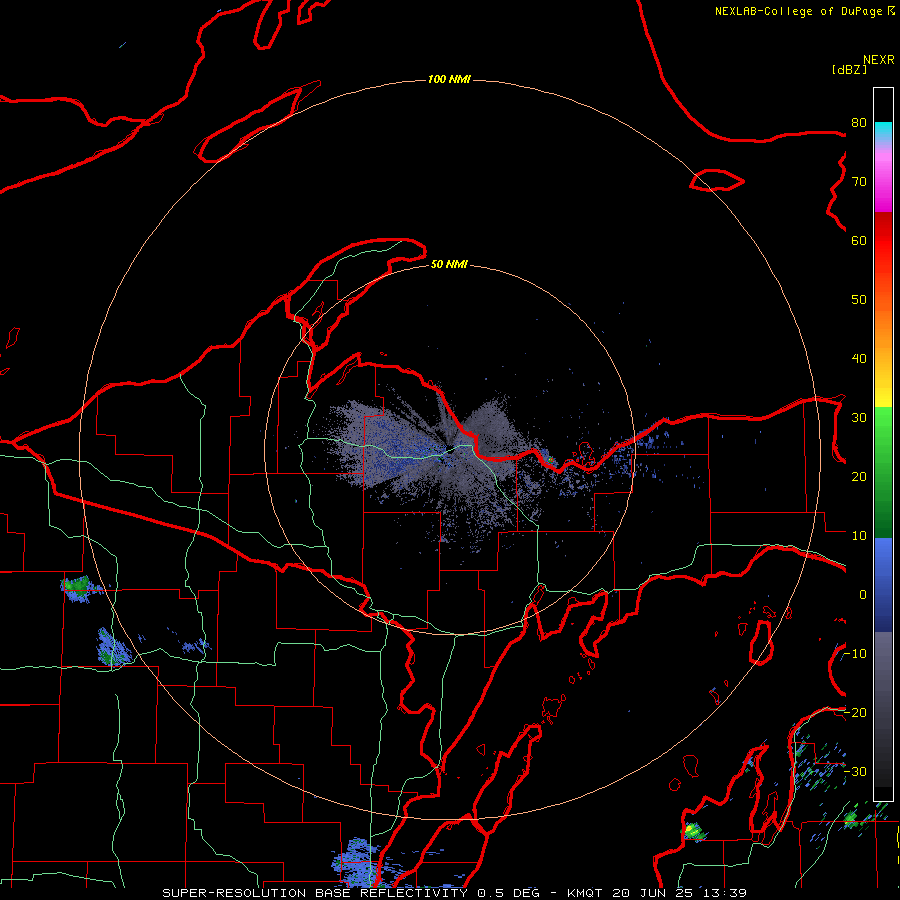900x900 pixels.
Task: Pick the blue segment of color bar
Action: (883, 584)
